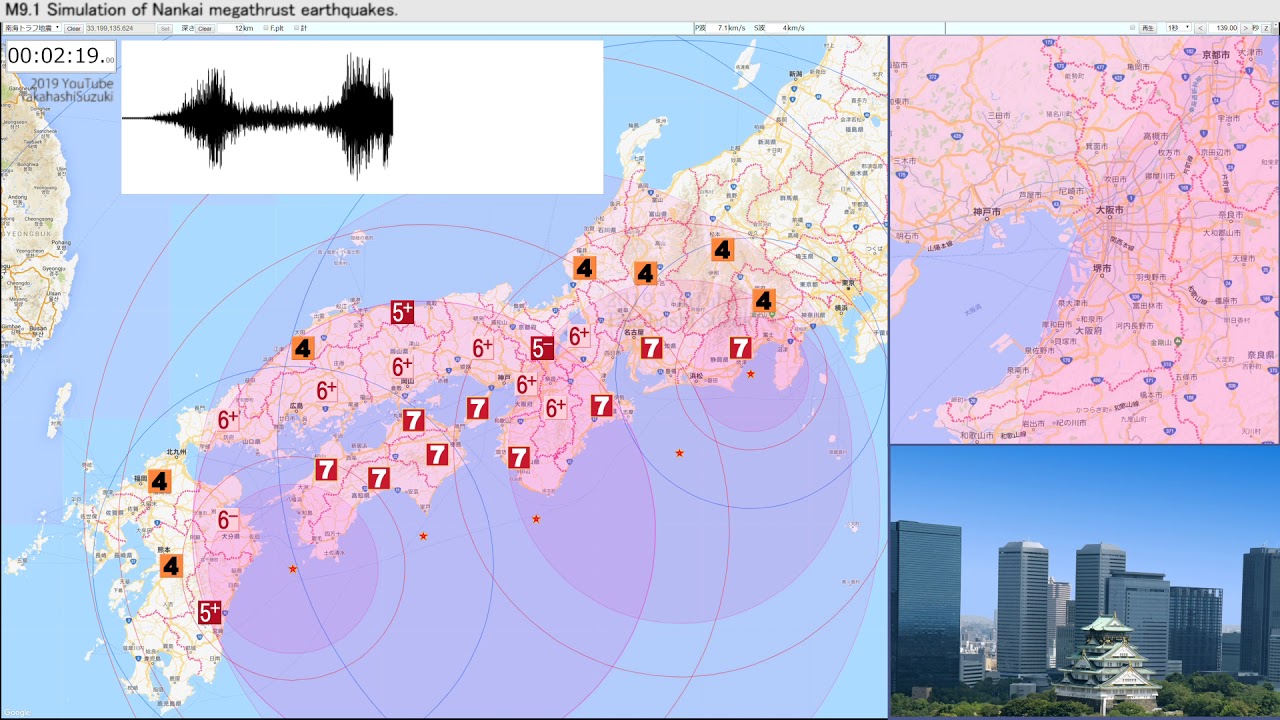Step time backward with the < button
1280x720 pixels.
[x=1200, y=28]
